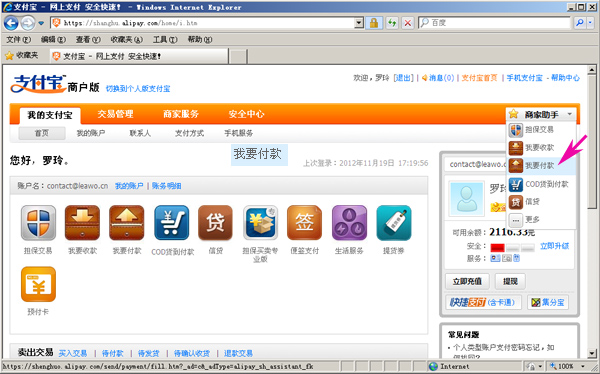Viewport: 600px width, 374px height.
Task: Select 信贷 in the 商家助手 dropdown
Action: click(x=541, y=202)
